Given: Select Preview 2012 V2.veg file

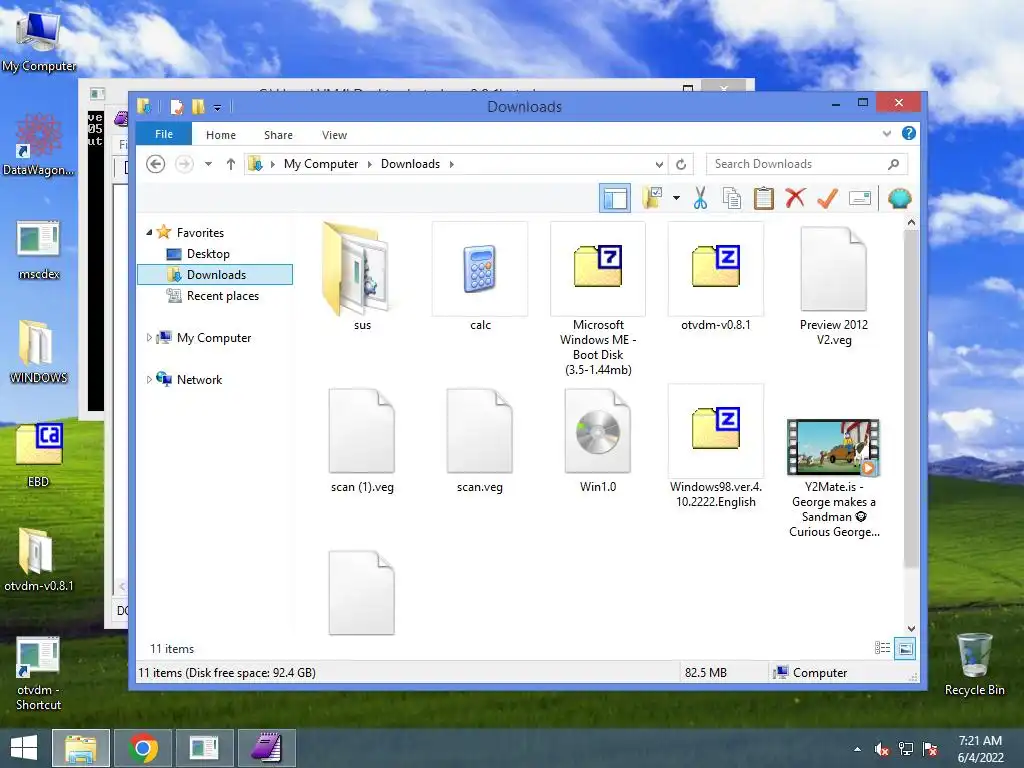Looking at the screenshot, I should point(833,285).
